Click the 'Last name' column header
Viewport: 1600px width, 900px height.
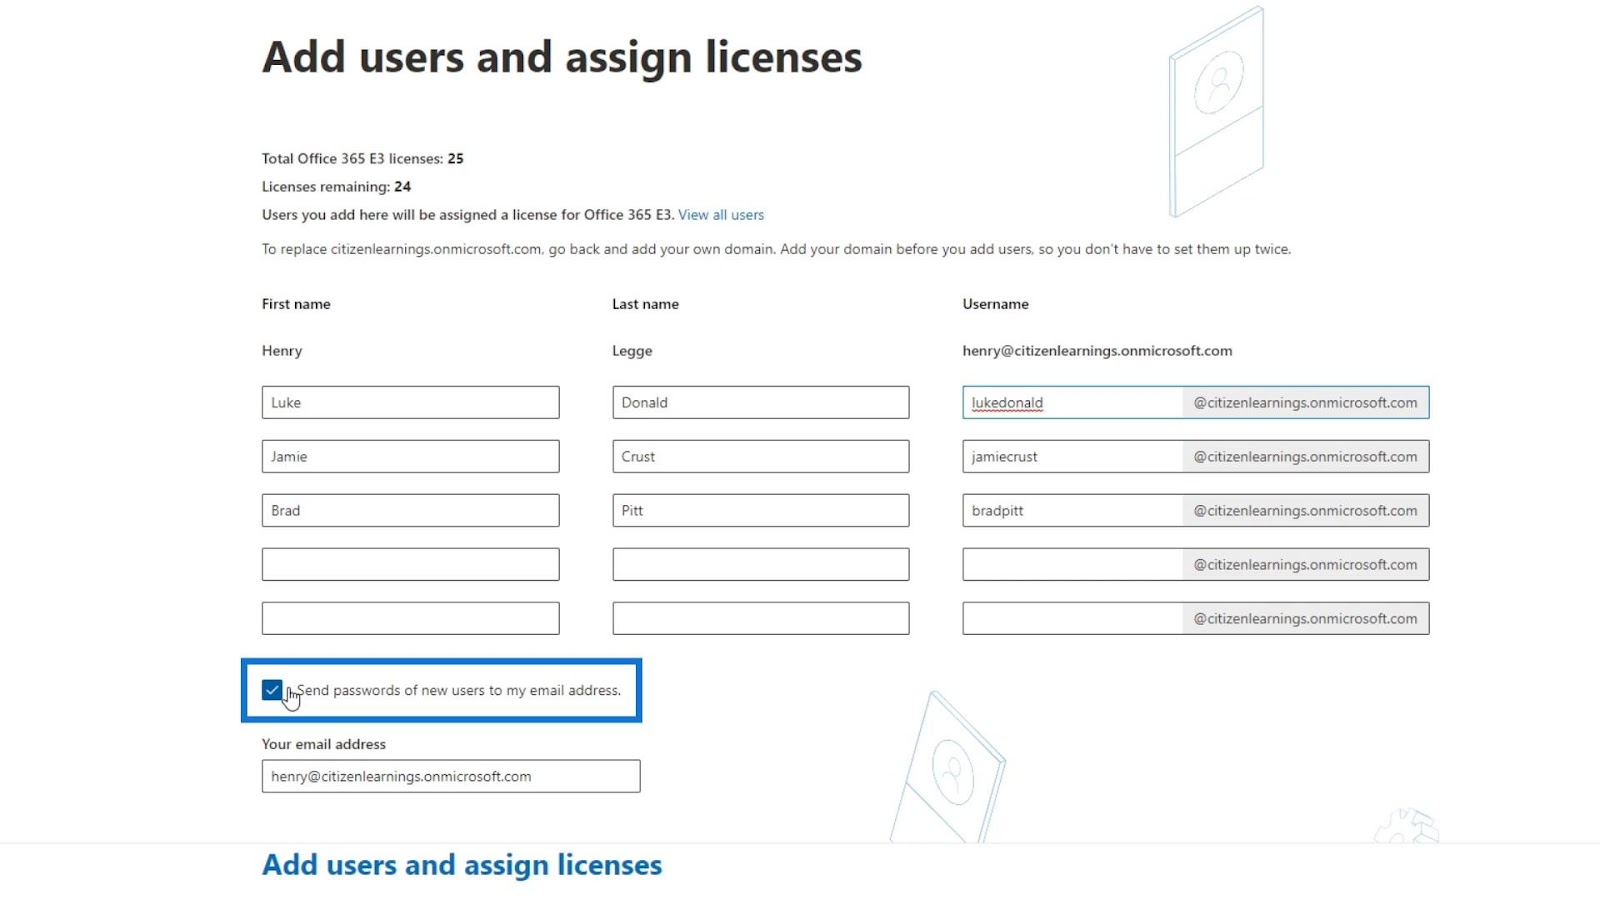click(646, 304)
